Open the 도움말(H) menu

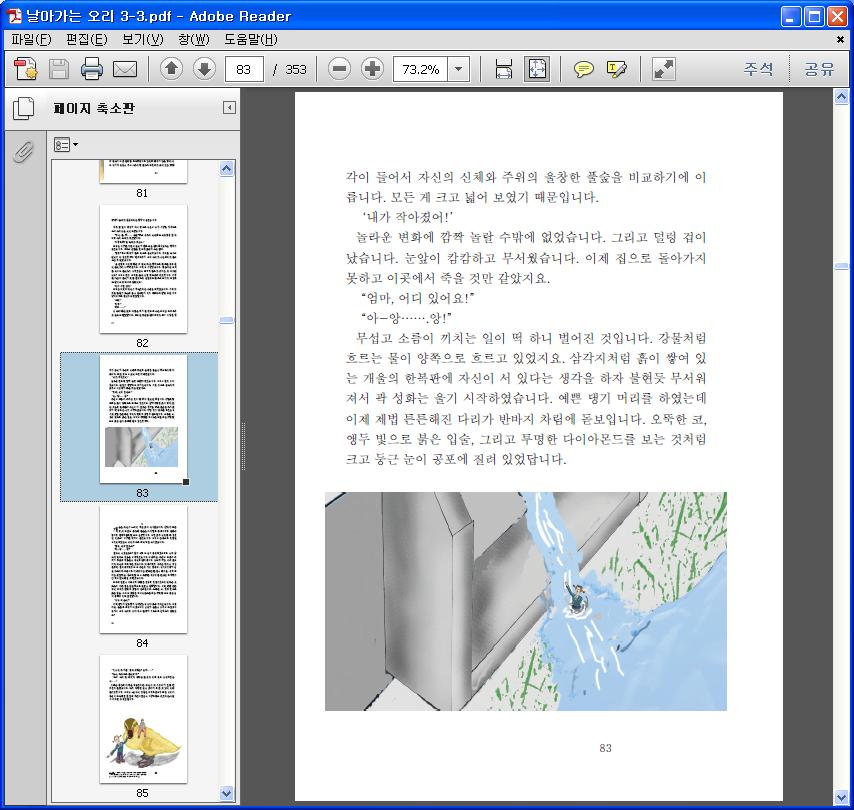pos(250,40)
